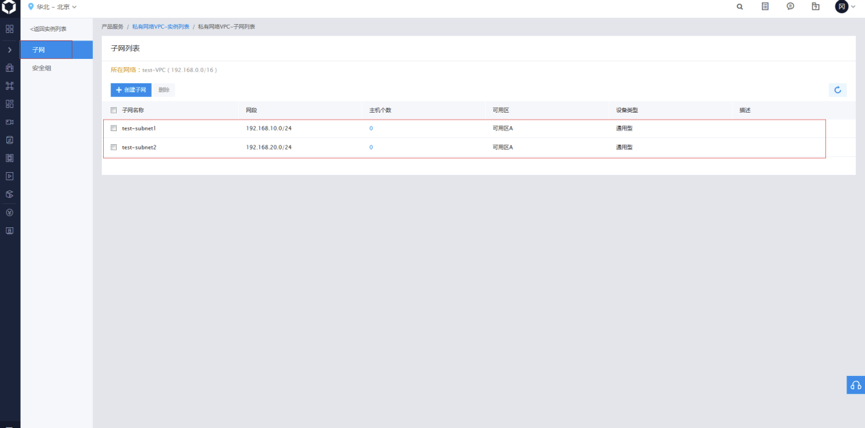This screenshot has width=865, height=428.
Task: Tick the checkbox for test-subnet1
Action: point(114,128)
